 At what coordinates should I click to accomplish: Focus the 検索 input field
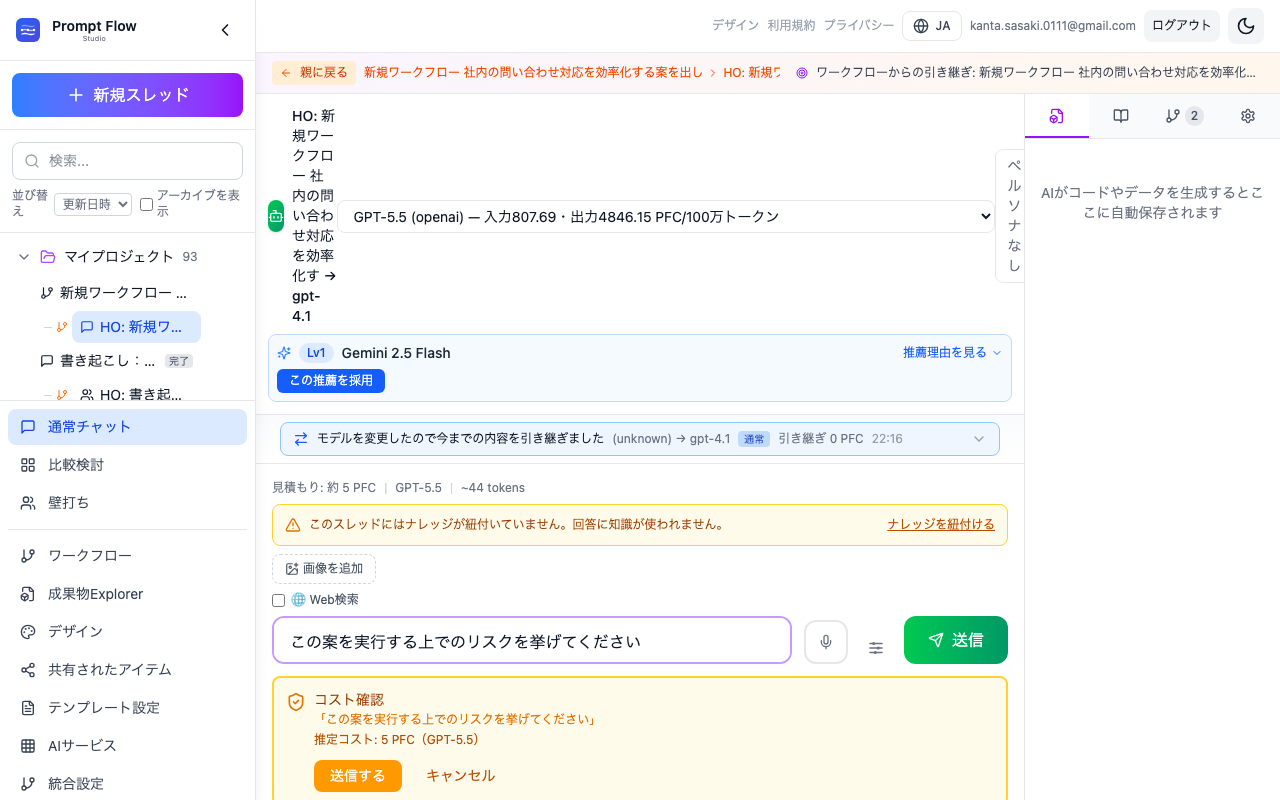coord(127,161)
